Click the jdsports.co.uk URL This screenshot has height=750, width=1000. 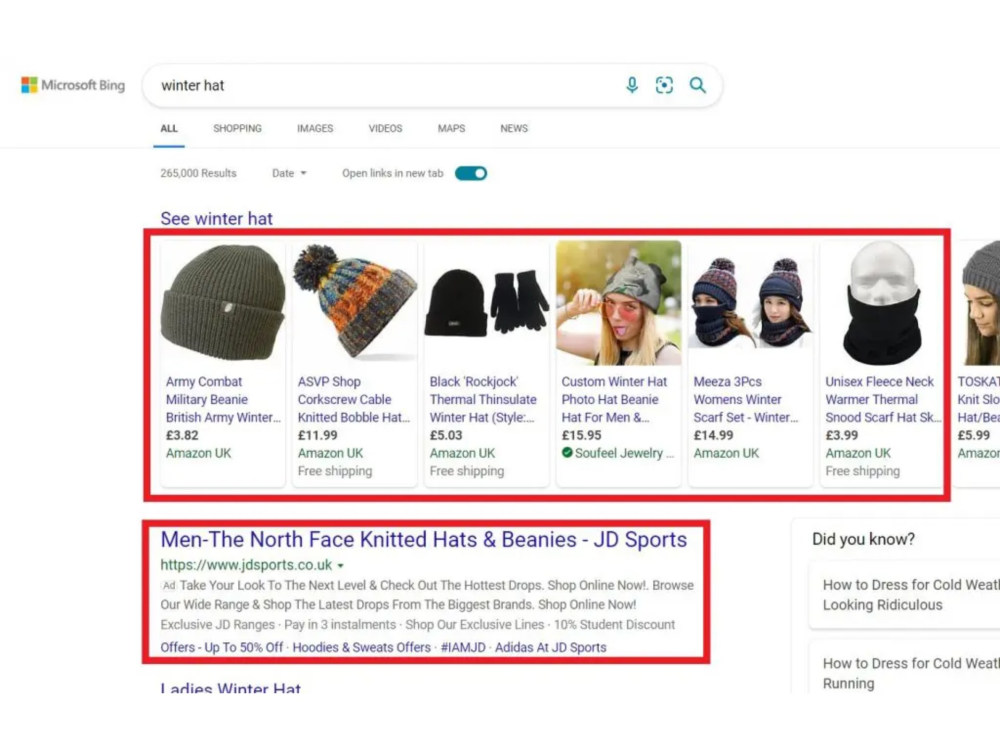(246, 565)
